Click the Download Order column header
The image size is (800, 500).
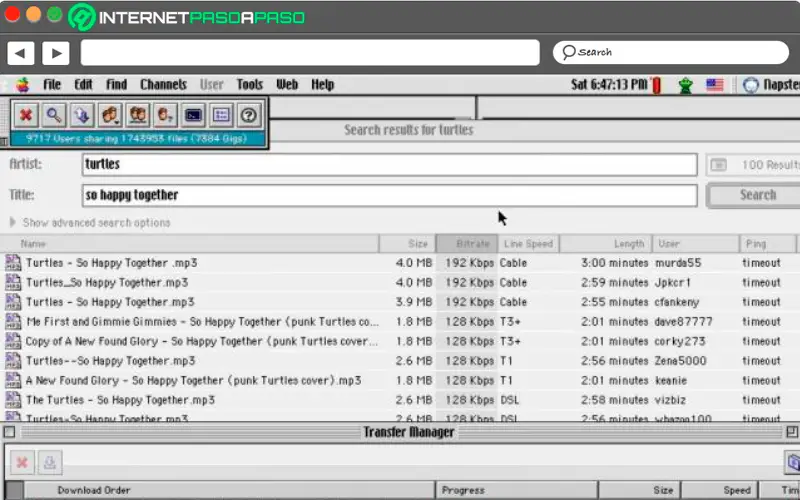[x=230, y=490]
